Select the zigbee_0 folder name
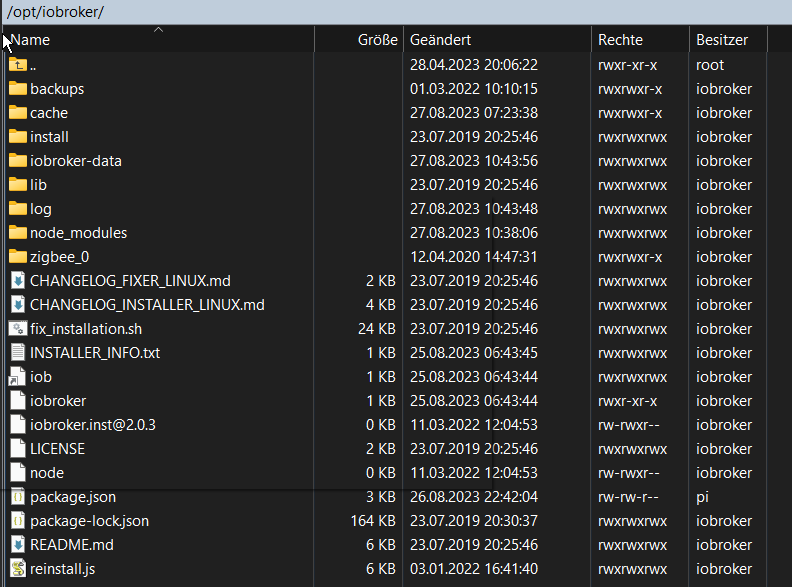 tap(60, 257)
